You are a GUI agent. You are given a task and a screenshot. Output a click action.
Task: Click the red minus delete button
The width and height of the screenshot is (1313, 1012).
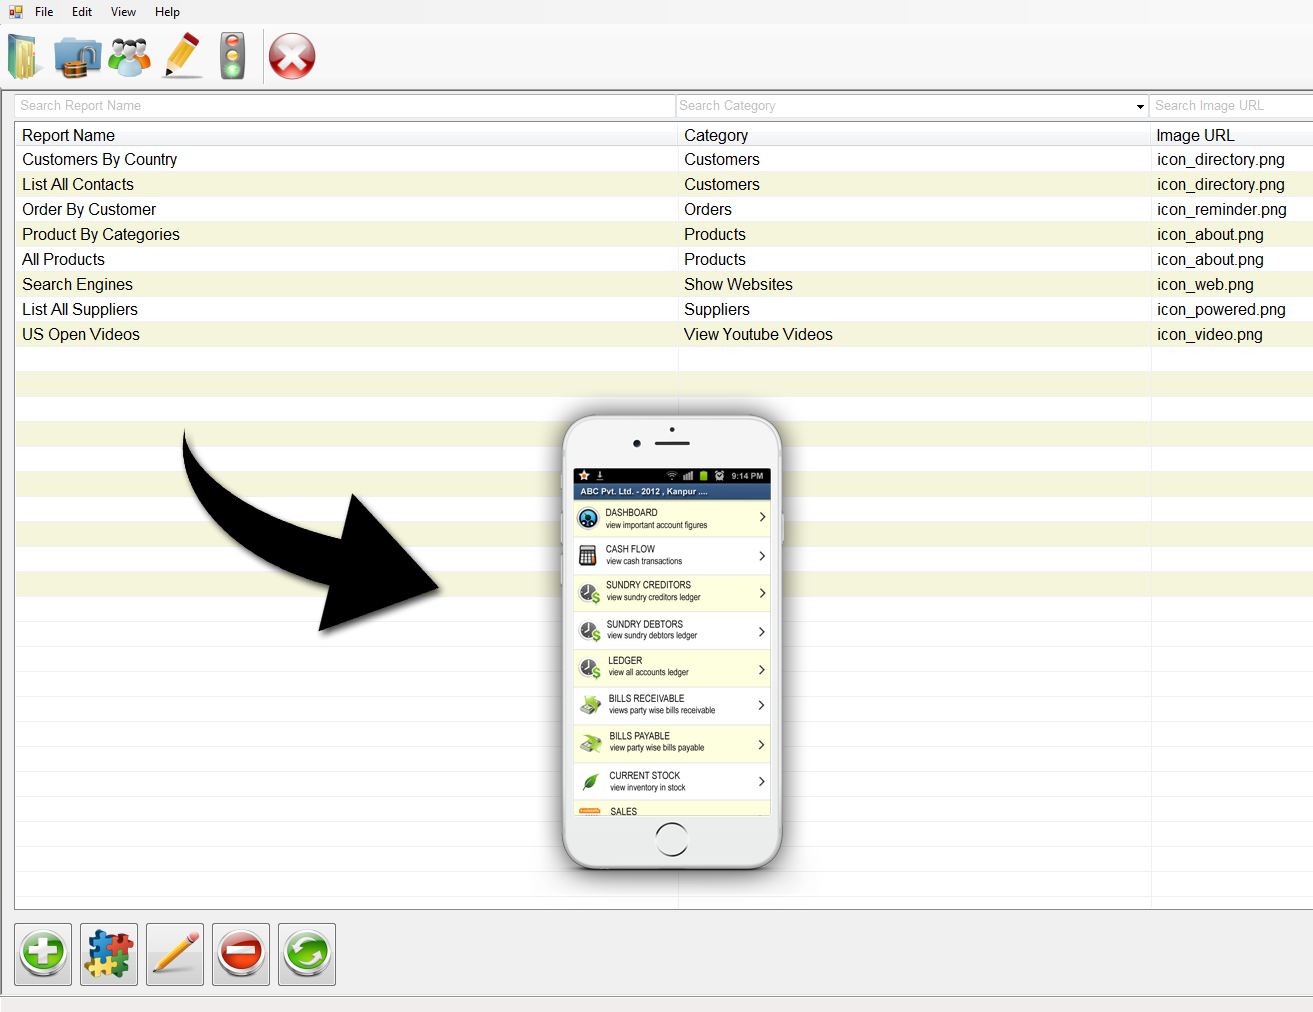tap(241, 954)
